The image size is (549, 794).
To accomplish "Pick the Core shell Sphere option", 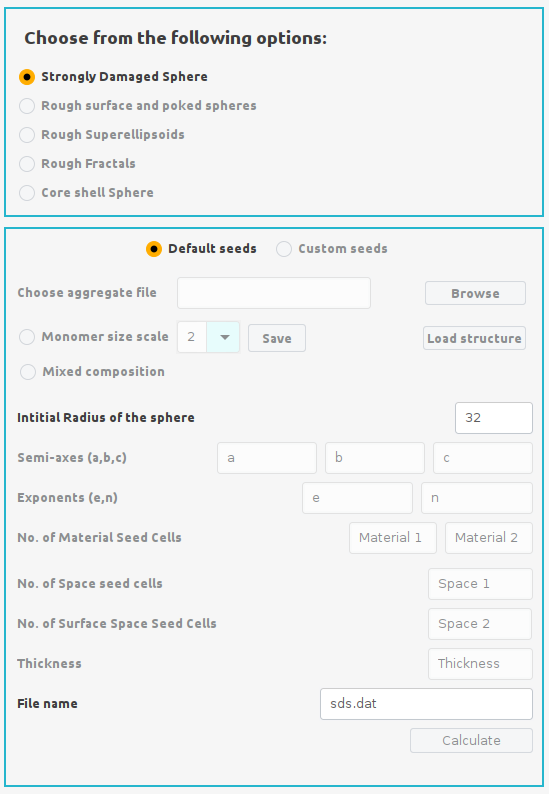I will [27, 193].
